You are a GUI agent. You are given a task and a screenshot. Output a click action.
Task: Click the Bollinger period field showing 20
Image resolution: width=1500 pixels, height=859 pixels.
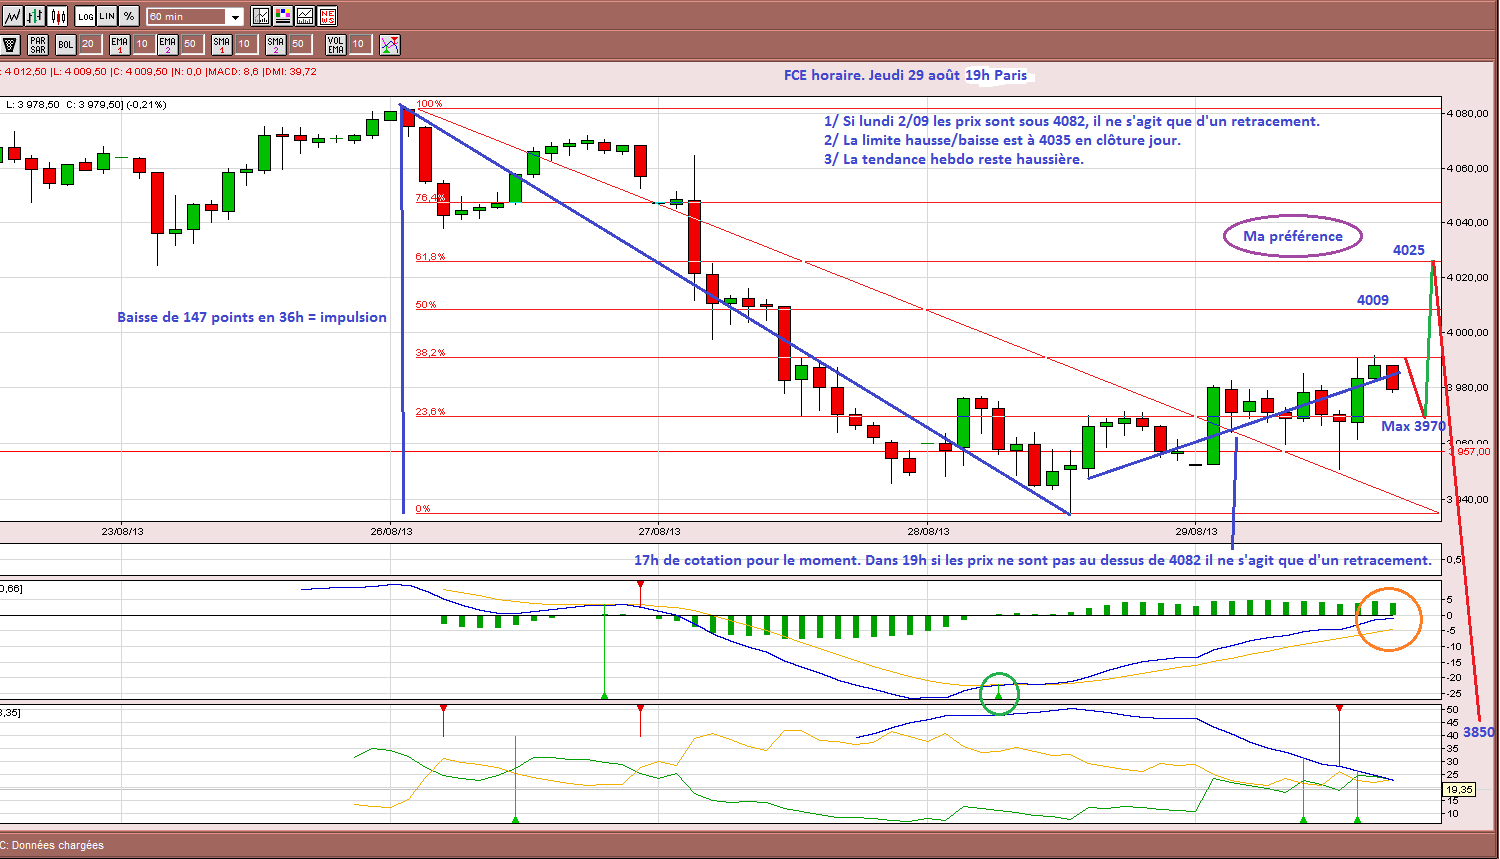pyautogui.click(x=91, y=44)
